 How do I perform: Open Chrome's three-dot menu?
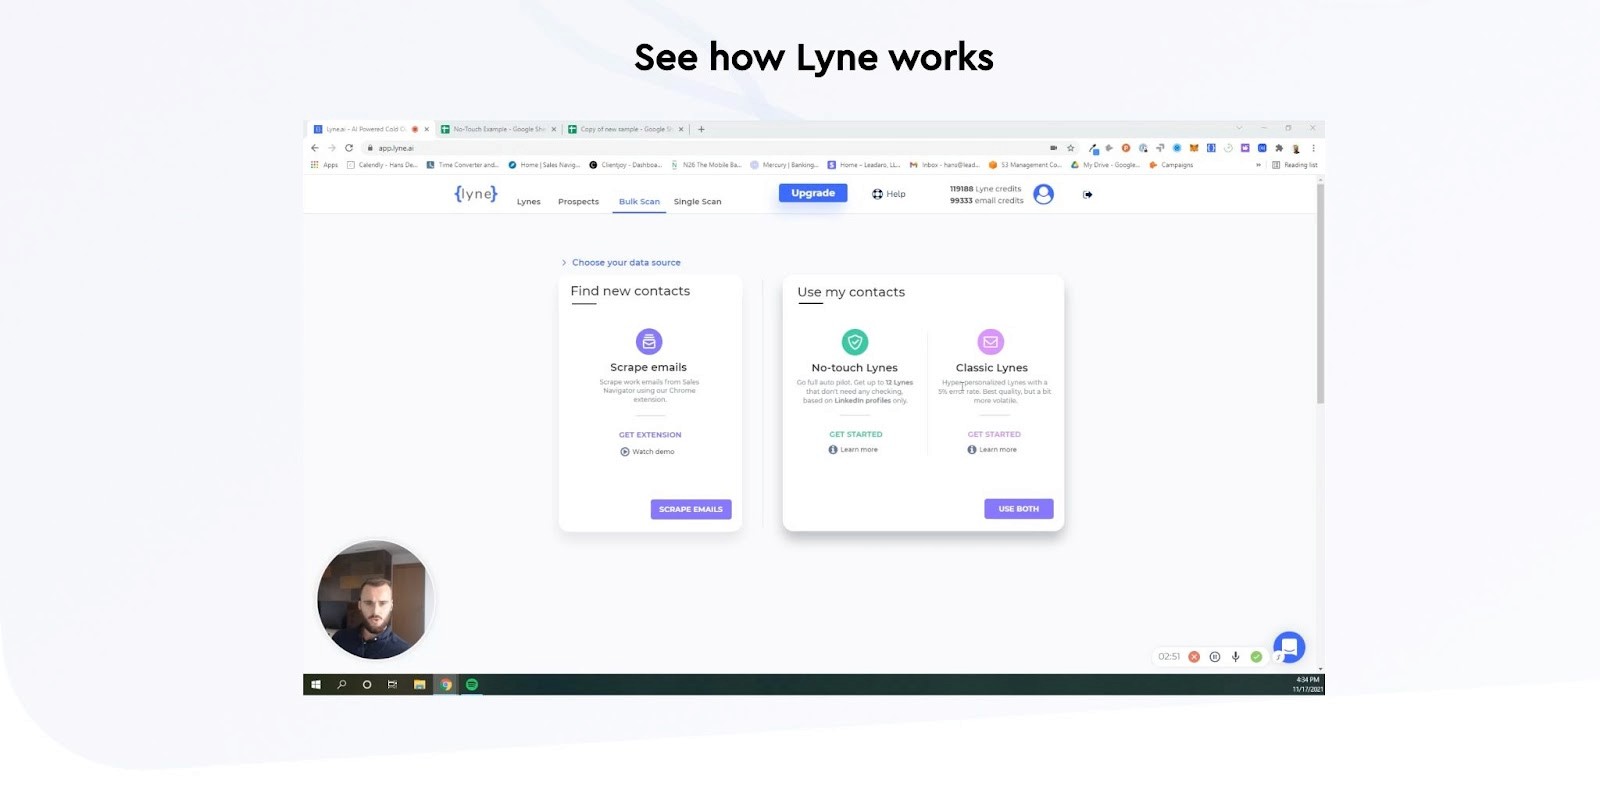[1313, 148]
